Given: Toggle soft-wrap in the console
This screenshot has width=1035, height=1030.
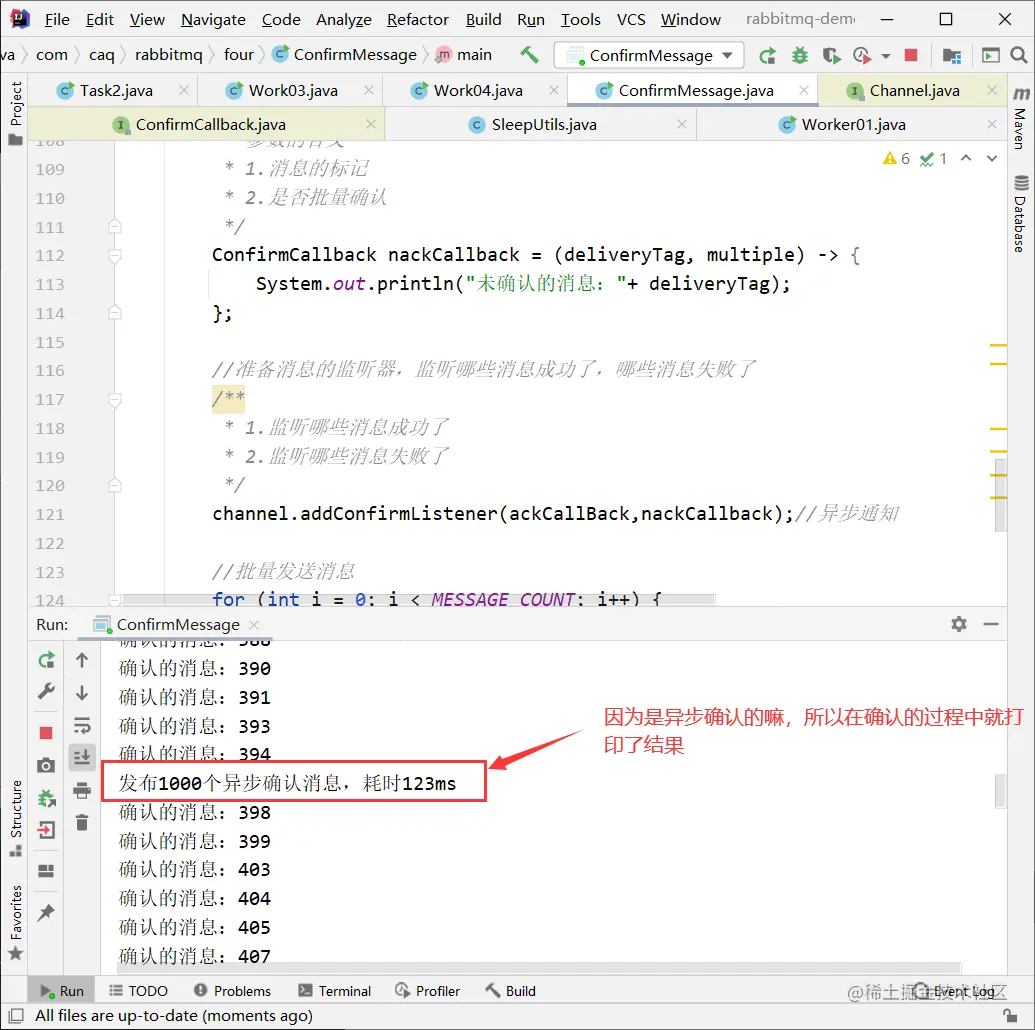Looking at the screenshot, I should tap(82, 724).
